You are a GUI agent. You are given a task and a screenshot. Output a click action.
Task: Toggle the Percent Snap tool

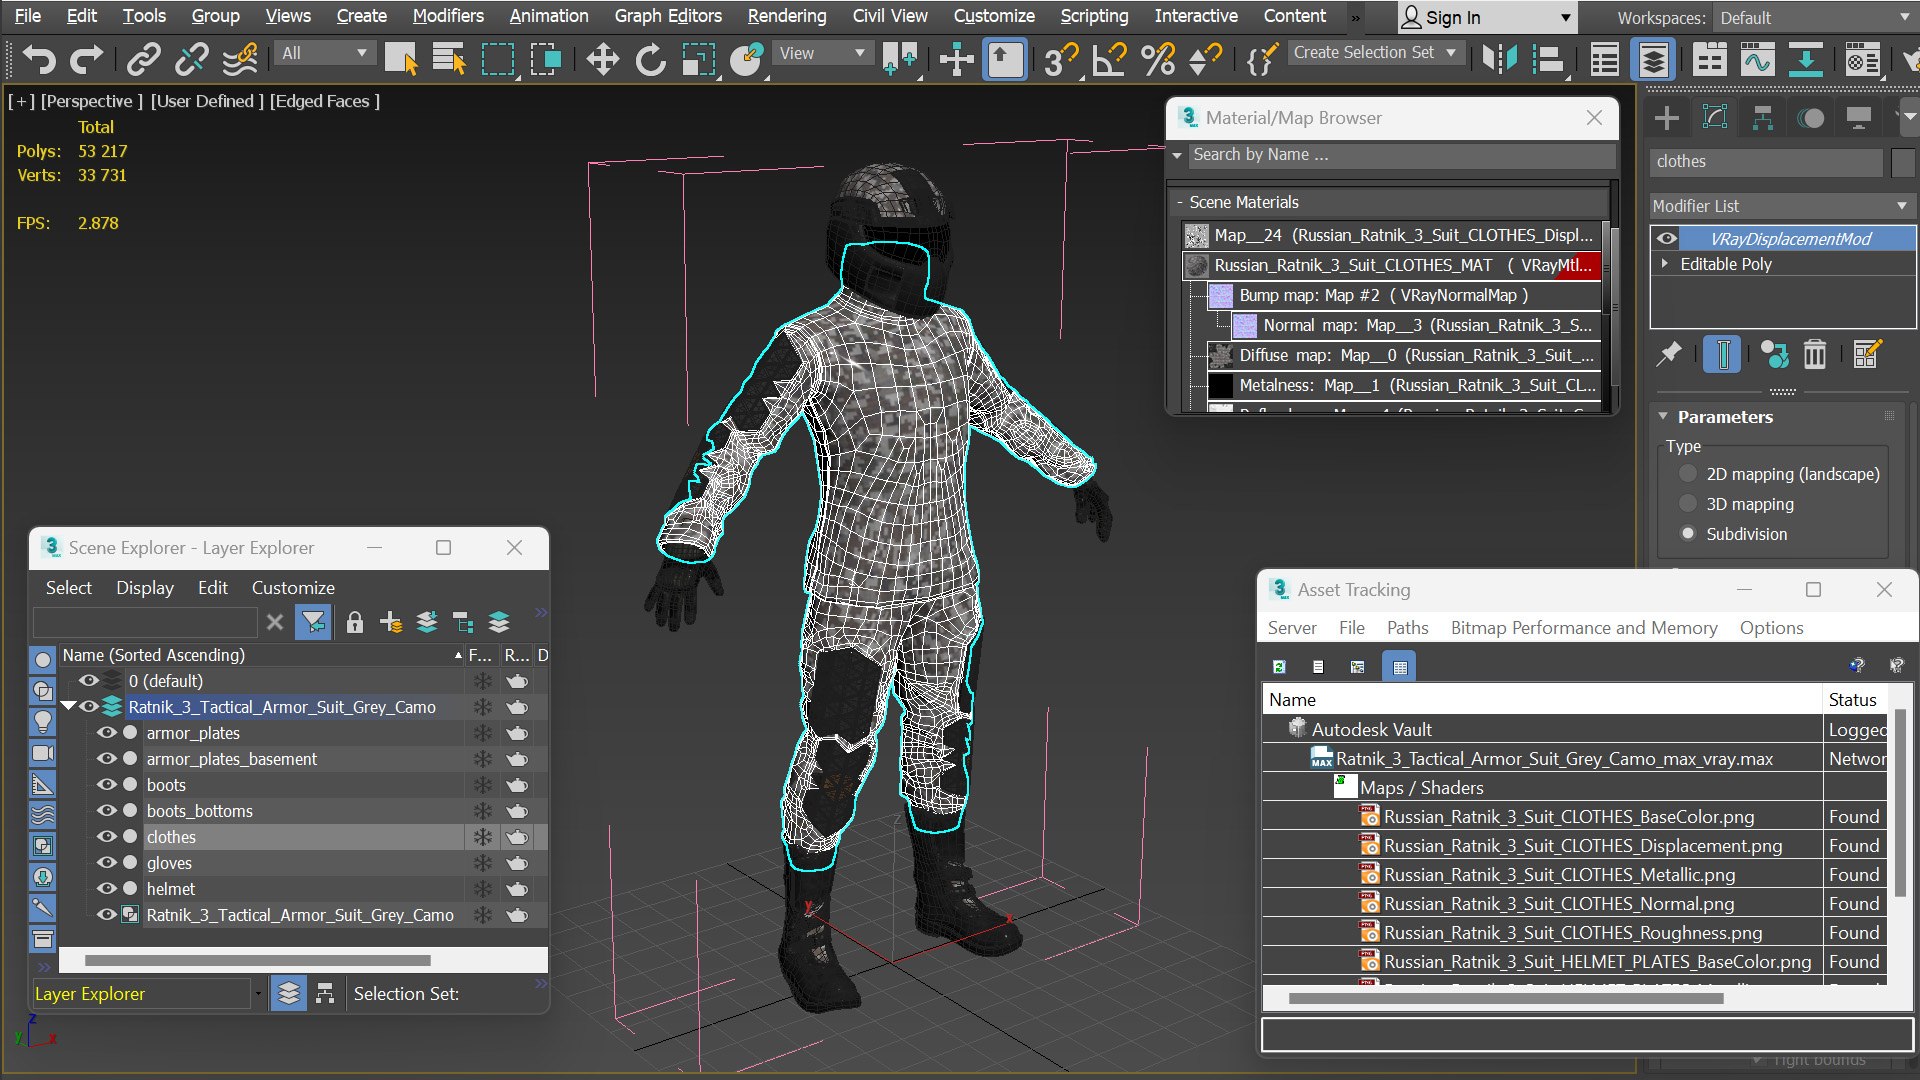pyautogui.click(x=1157, y=60)
